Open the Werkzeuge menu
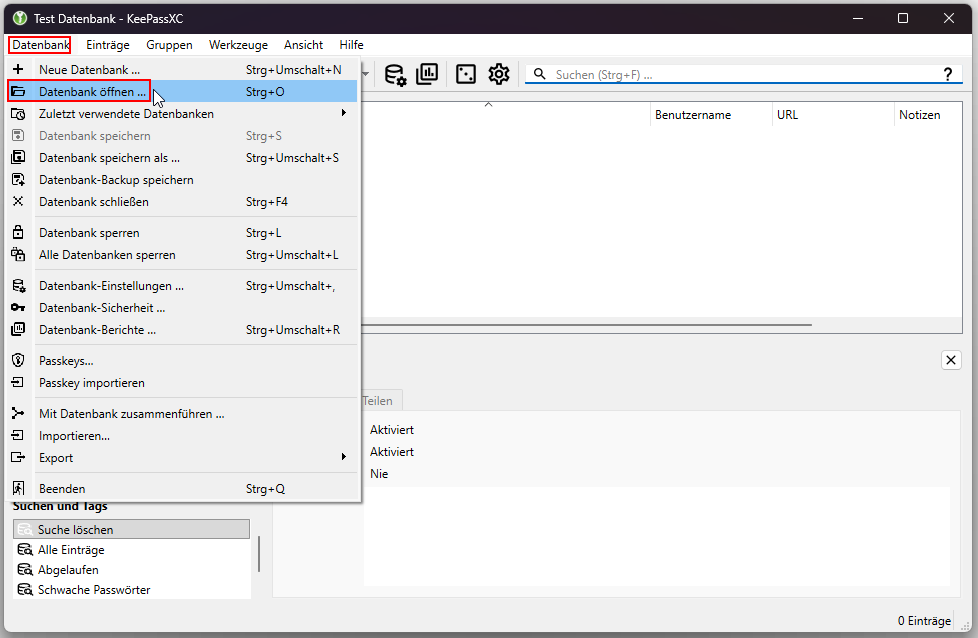 tap(238, 45)
